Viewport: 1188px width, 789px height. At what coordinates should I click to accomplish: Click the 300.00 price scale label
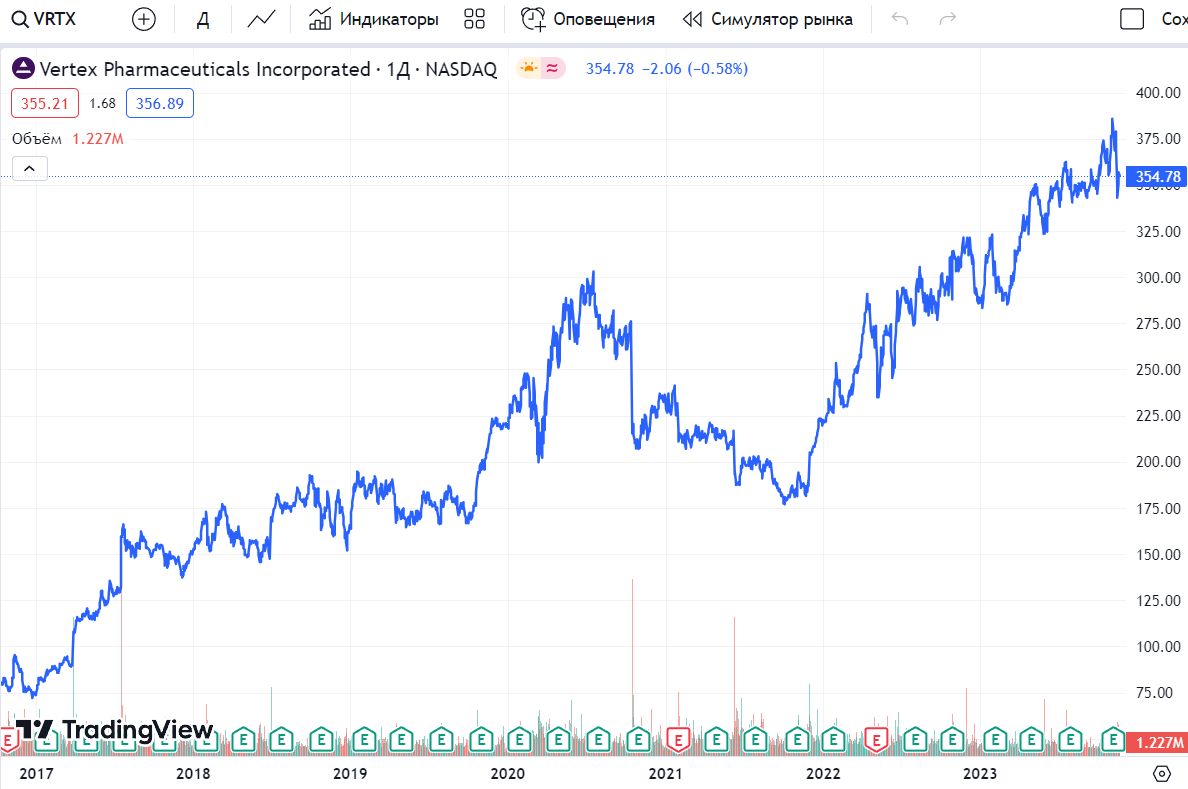click(x=1158, y=277)
